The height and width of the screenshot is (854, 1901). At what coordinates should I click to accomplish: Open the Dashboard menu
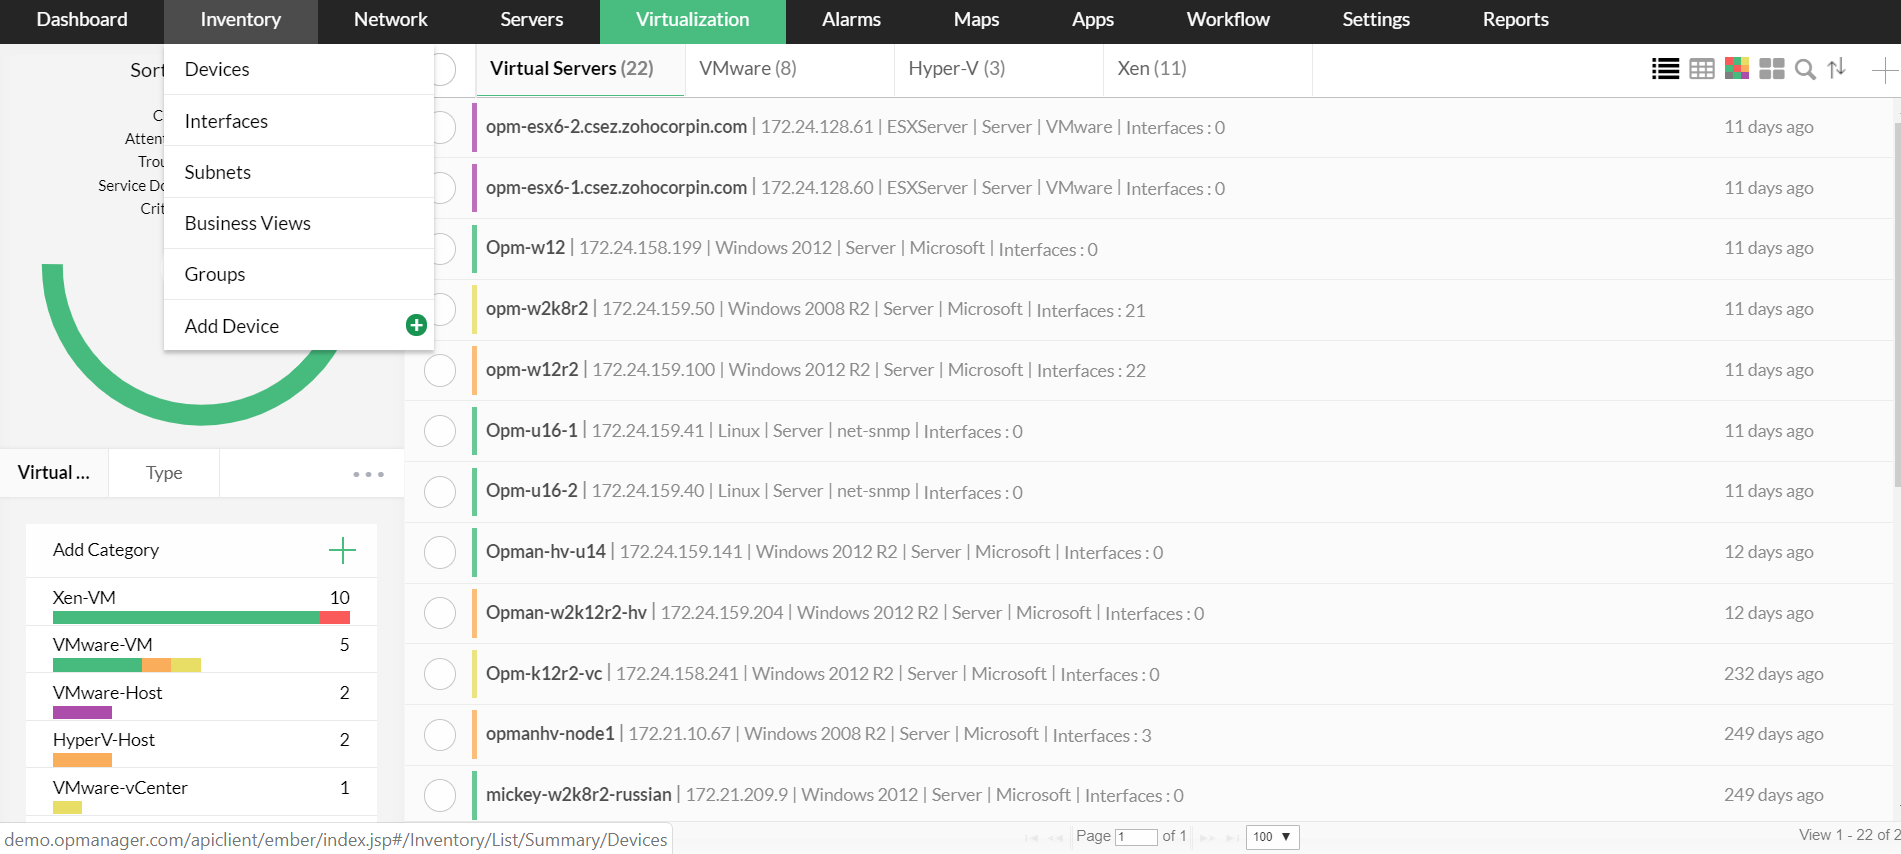click(82, 20)
